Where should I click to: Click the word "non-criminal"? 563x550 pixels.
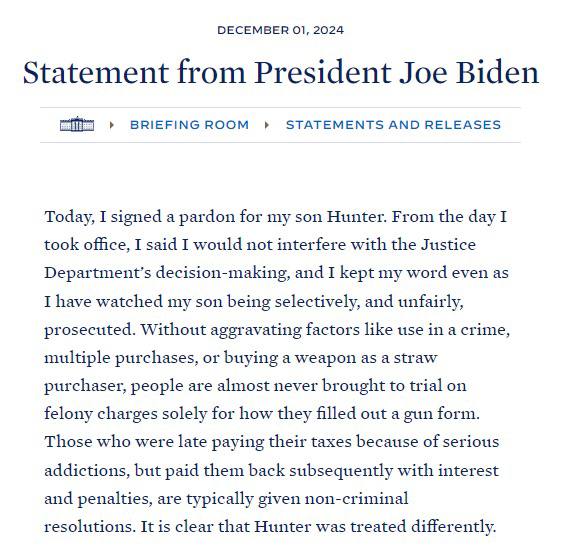[x=356, y=499]
